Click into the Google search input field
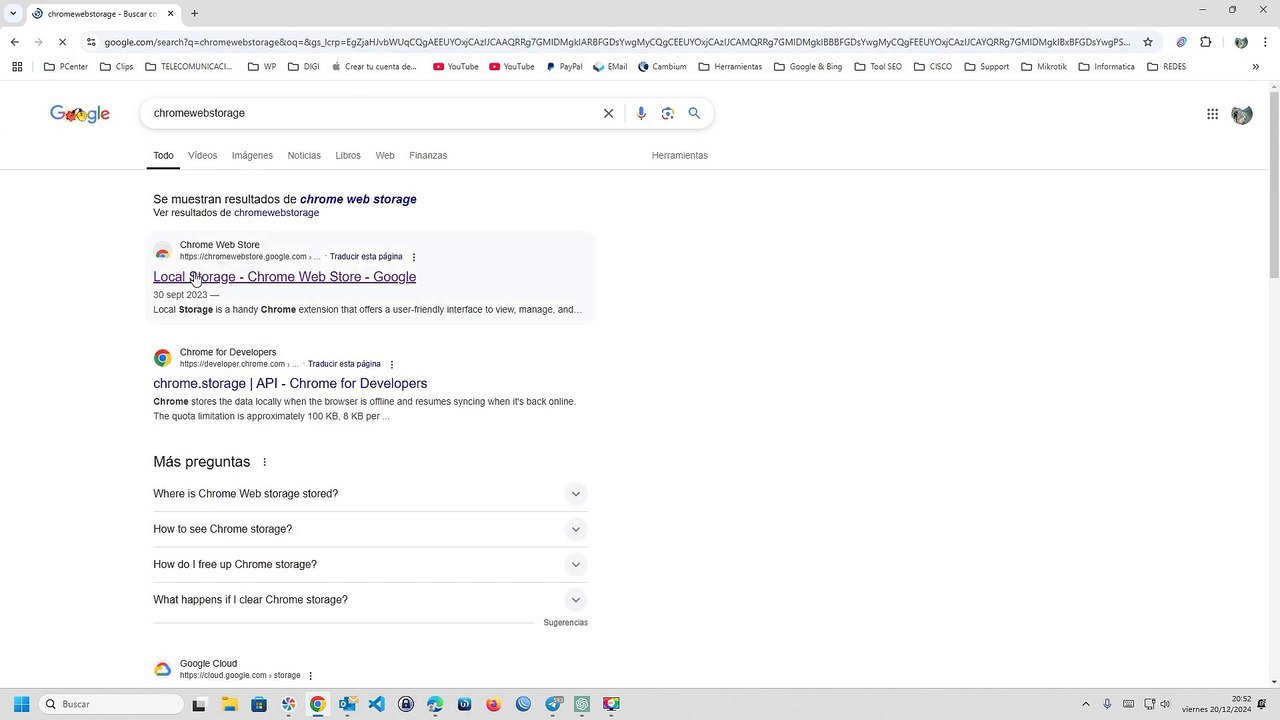The width and height of the screenshot is (1280, 720). tap(370, 113)
